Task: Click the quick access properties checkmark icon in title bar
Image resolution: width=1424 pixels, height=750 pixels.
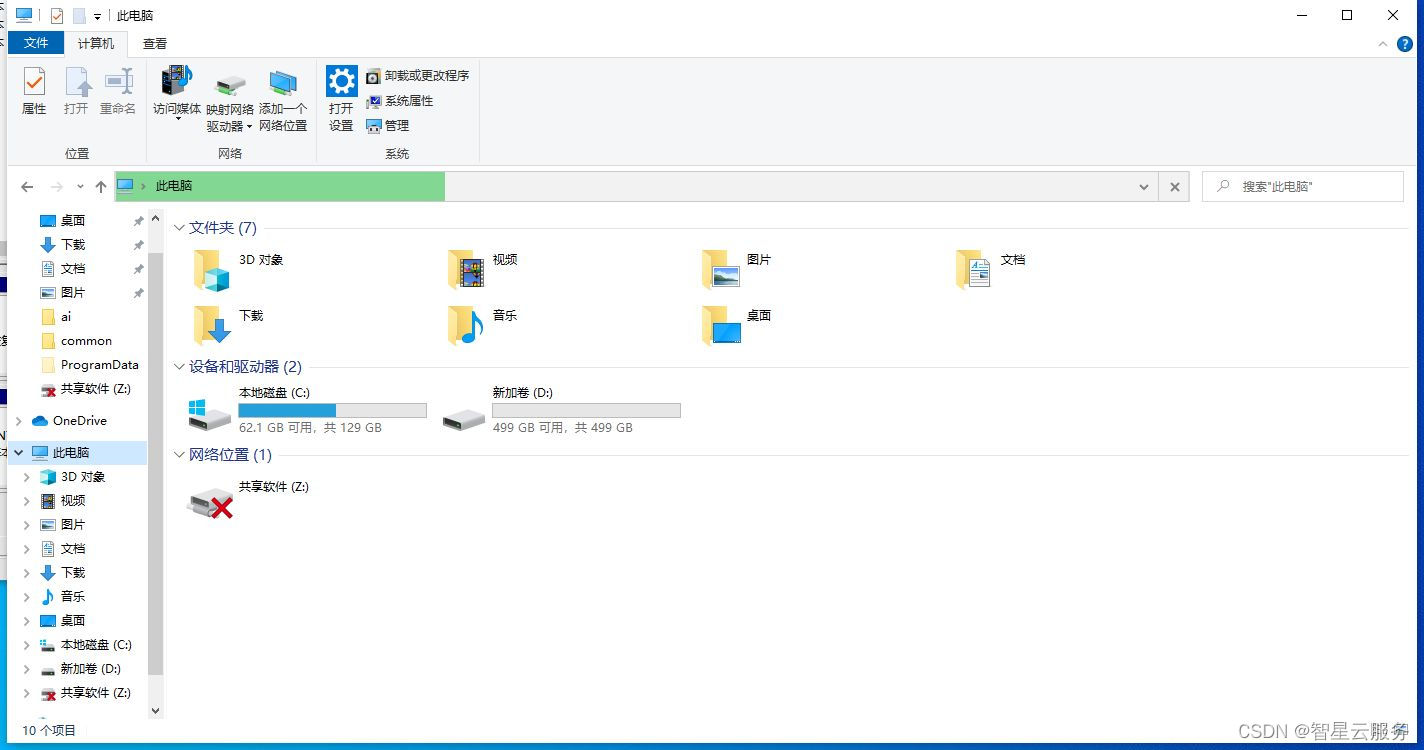Action: 56,16
